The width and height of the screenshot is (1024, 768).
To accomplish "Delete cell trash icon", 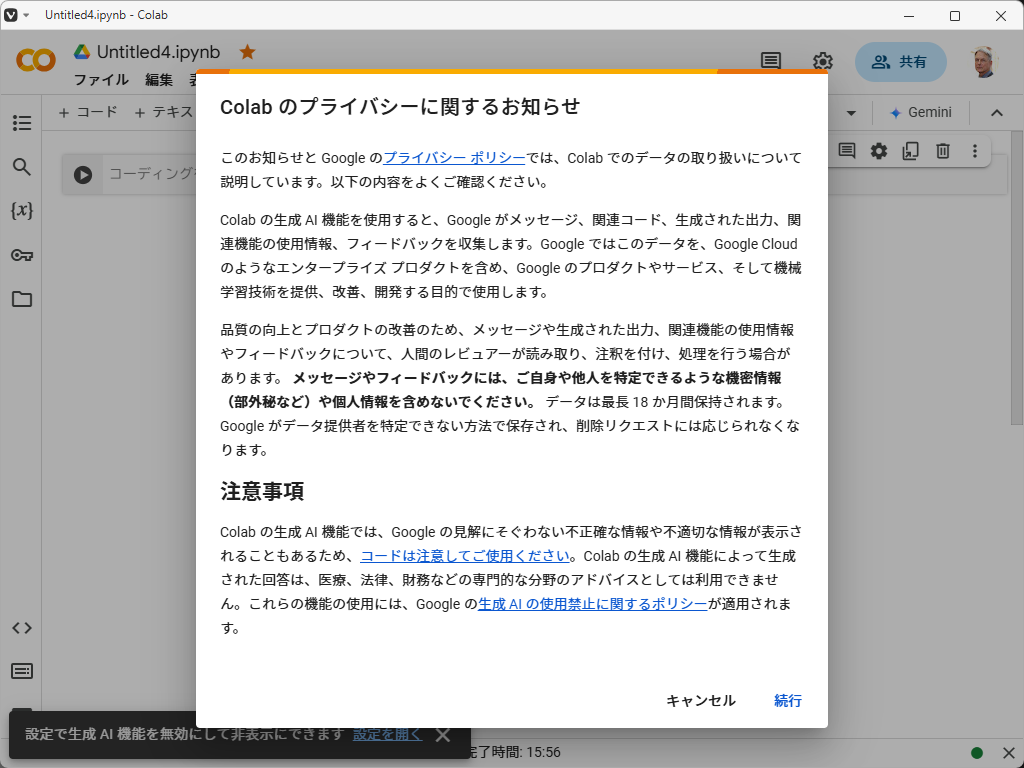I will (942, 151).
